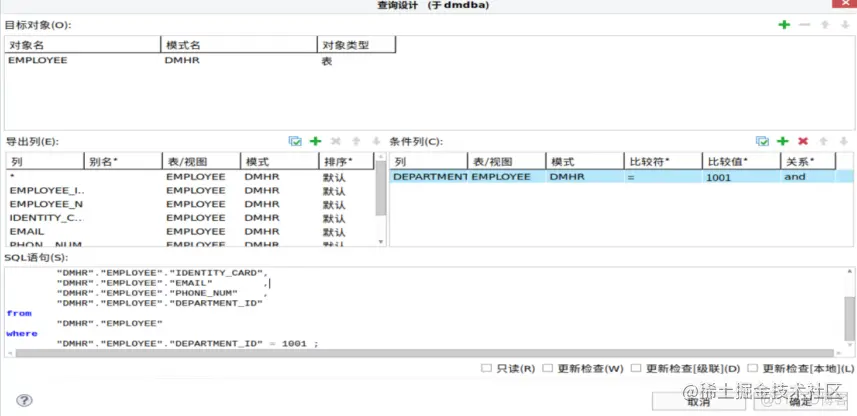The height and width of the screenshot is (416, 857).
Task: Move condition column up arrow
Action: pos(825,141)
